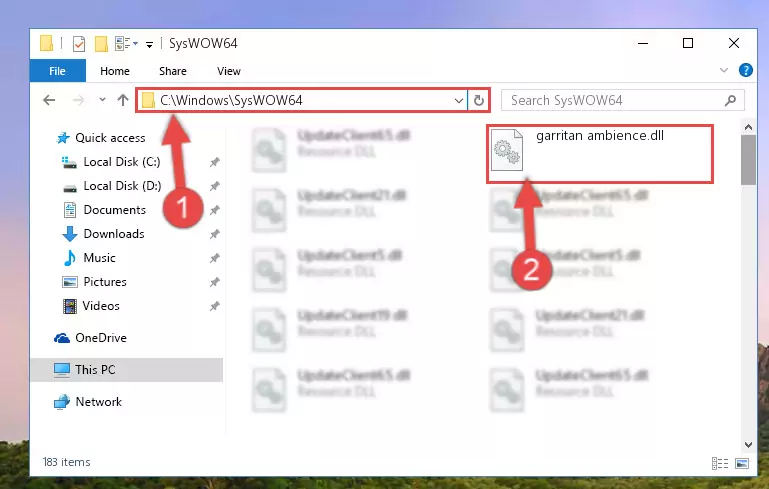This screenshot has height=489, width=769.
Task: Go forward with the right arrow button
Action: (77, 101)
